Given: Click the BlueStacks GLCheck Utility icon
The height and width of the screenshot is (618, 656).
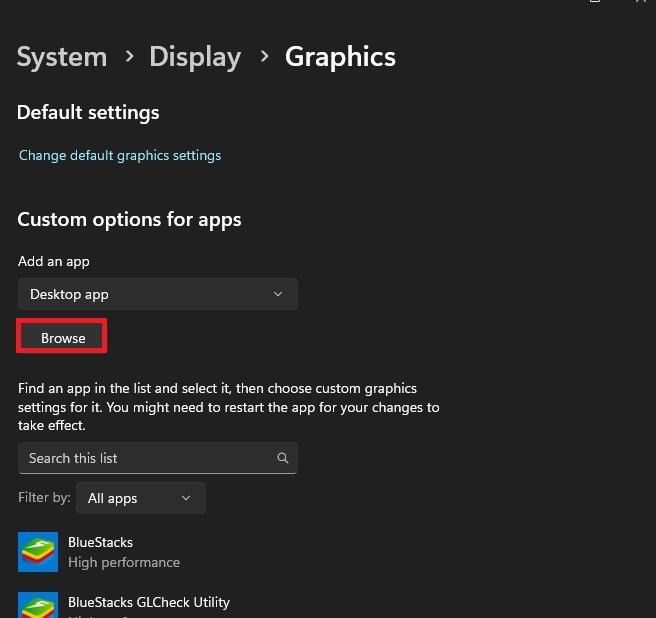Looking at the screenshot, I should coord(37,606).
